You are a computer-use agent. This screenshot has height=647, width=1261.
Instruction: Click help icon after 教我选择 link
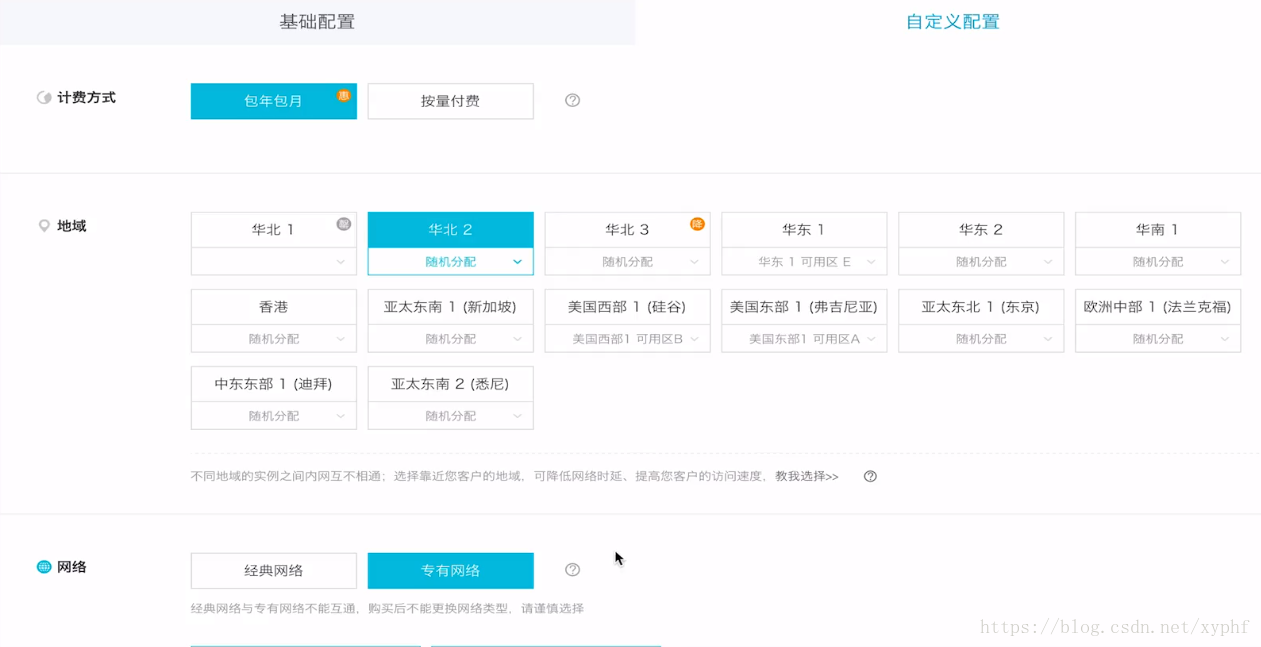(870, 476)
